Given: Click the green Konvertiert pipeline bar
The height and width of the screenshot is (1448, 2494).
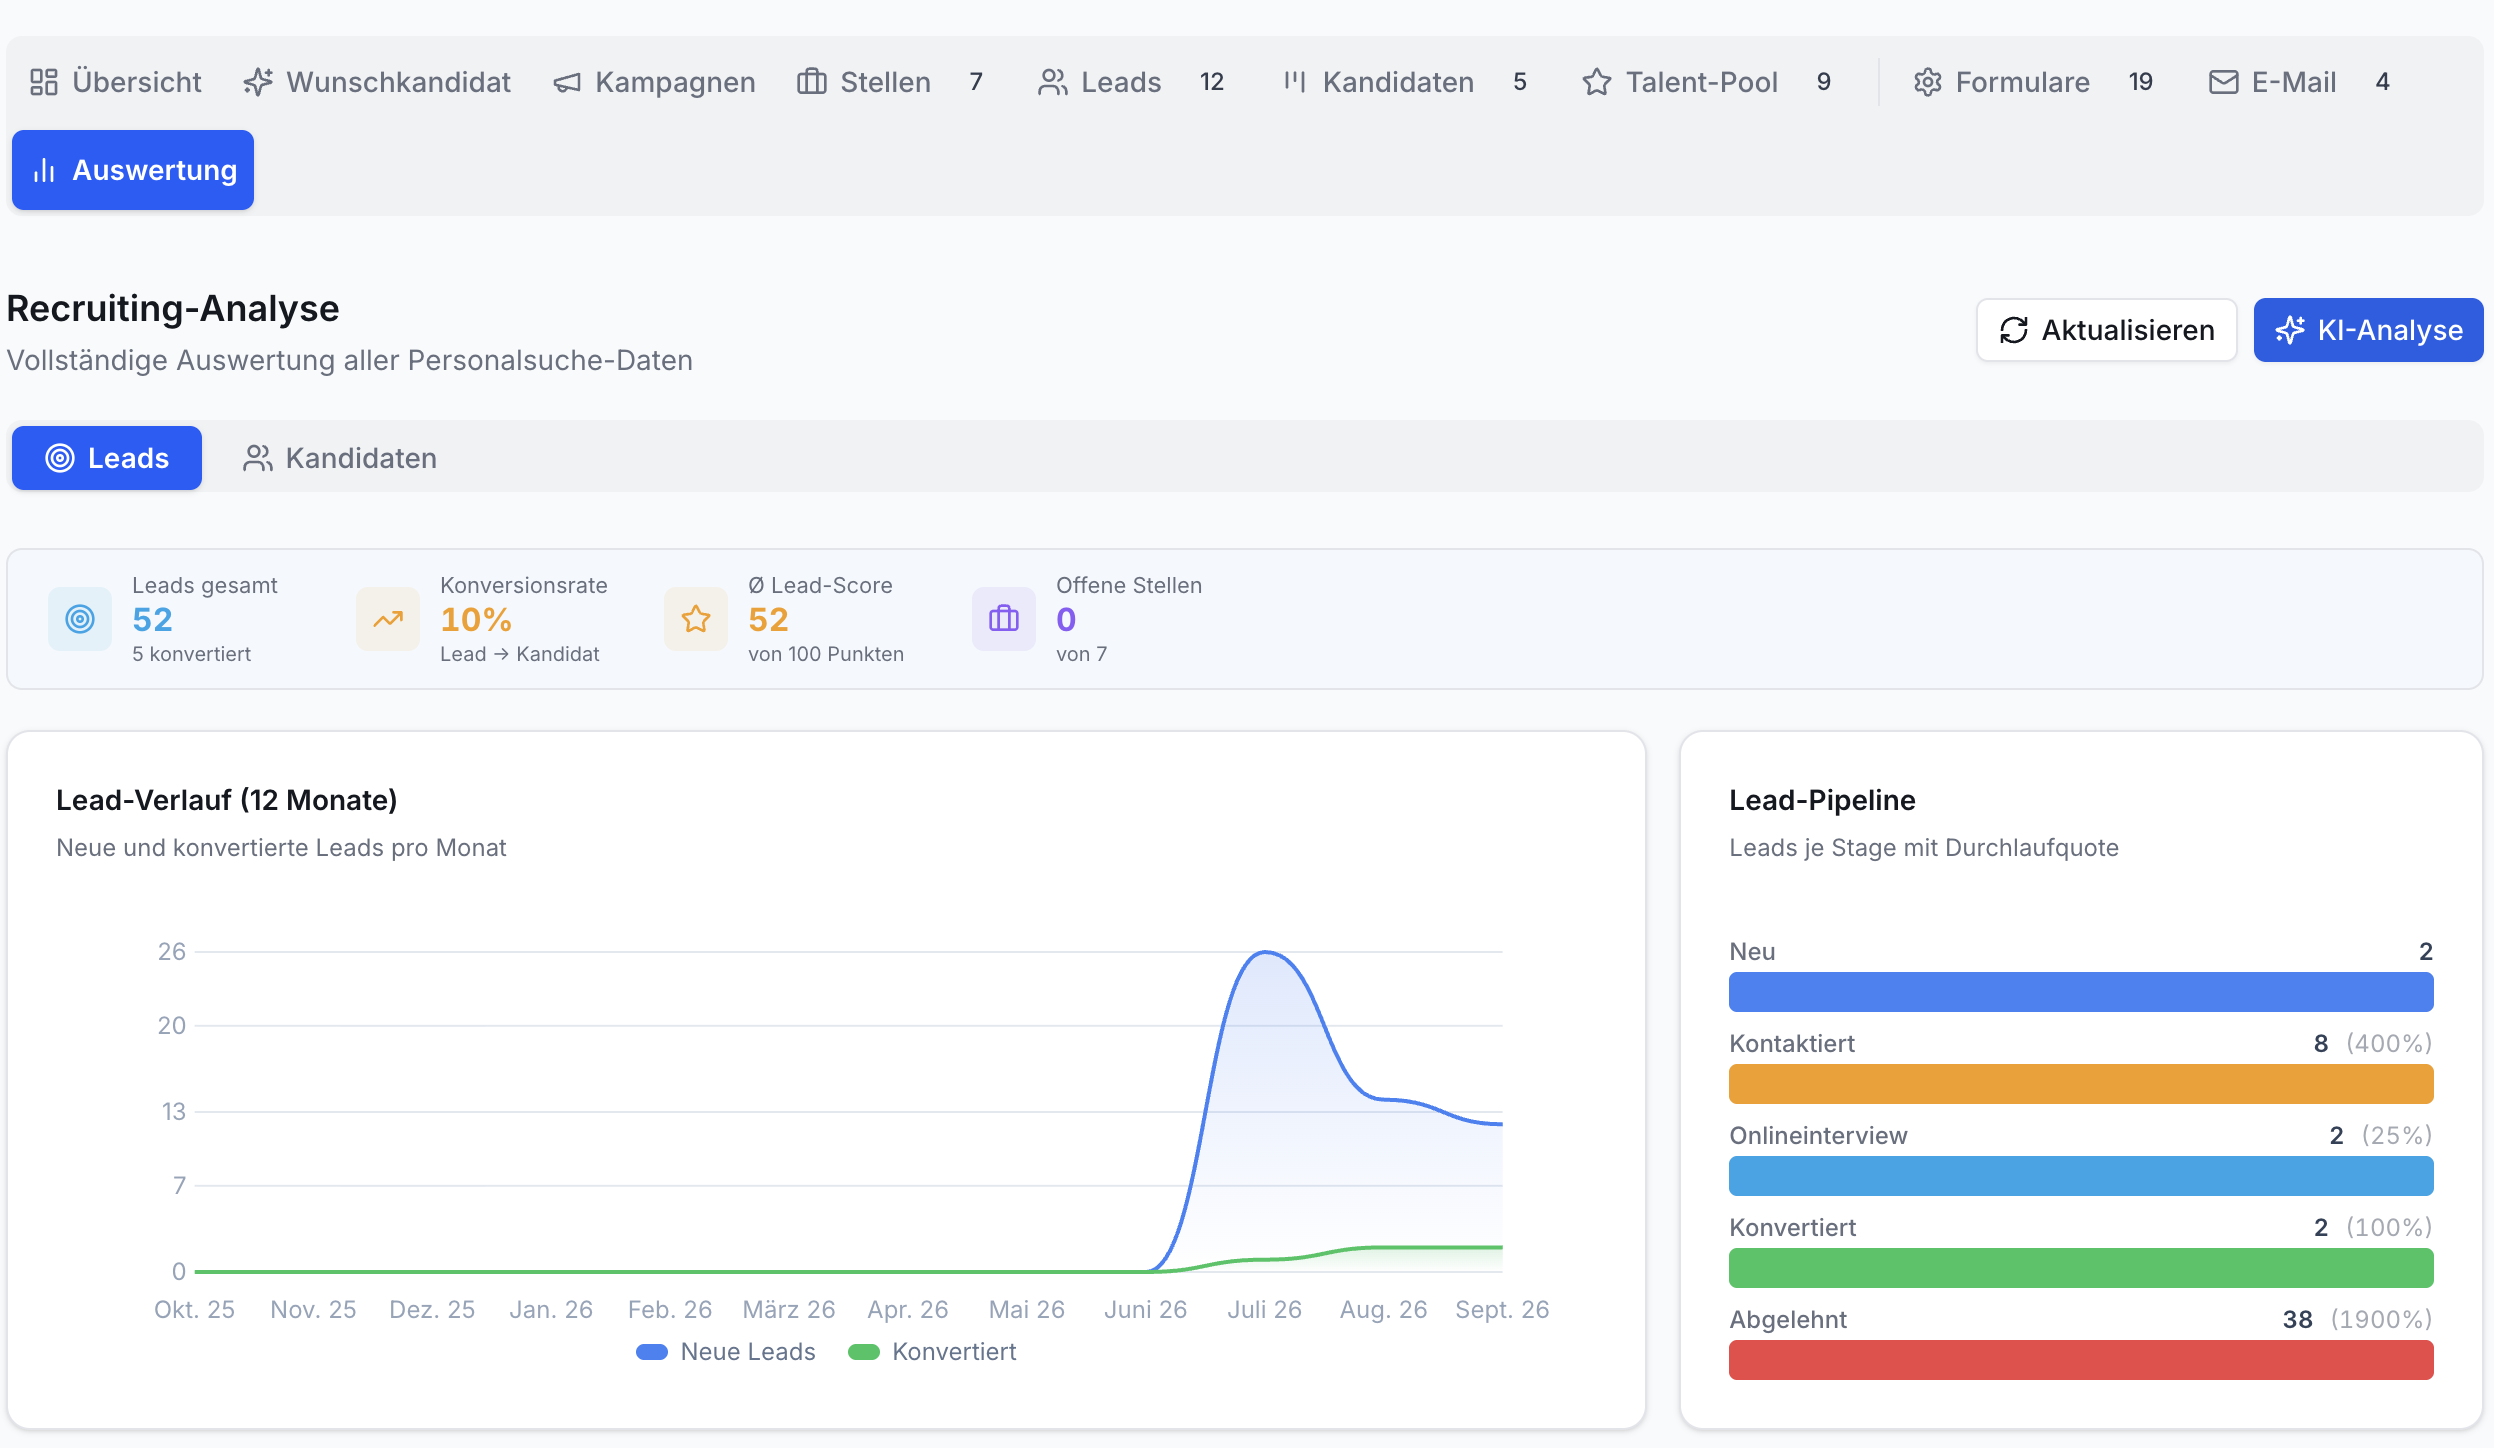Looking at the screenshot, I should [2081, 1268].
